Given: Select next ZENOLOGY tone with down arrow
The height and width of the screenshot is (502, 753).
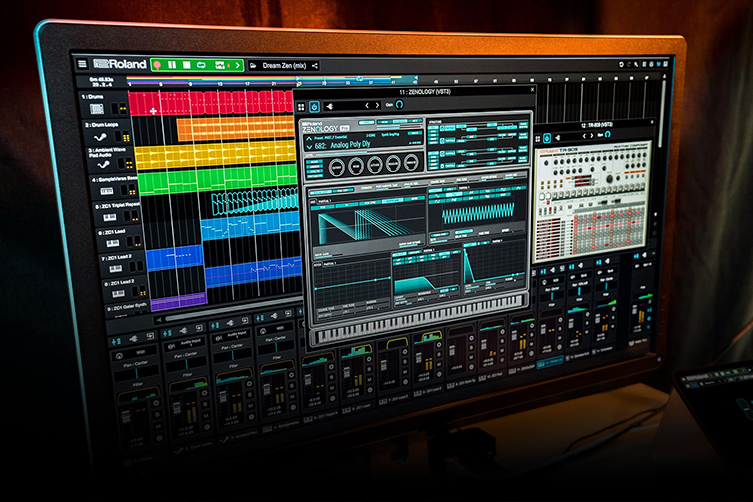Looking at the screenshot, I should pyautogui.click(x=309, y=146).
